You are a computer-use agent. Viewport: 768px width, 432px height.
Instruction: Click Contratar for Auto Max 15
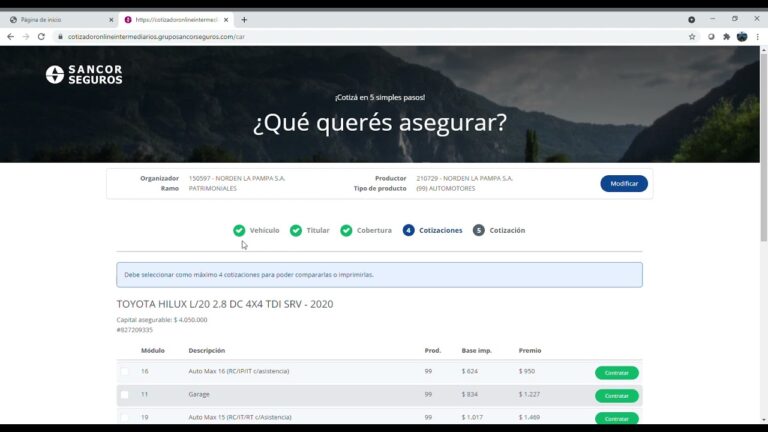click(x=617, y=418)
